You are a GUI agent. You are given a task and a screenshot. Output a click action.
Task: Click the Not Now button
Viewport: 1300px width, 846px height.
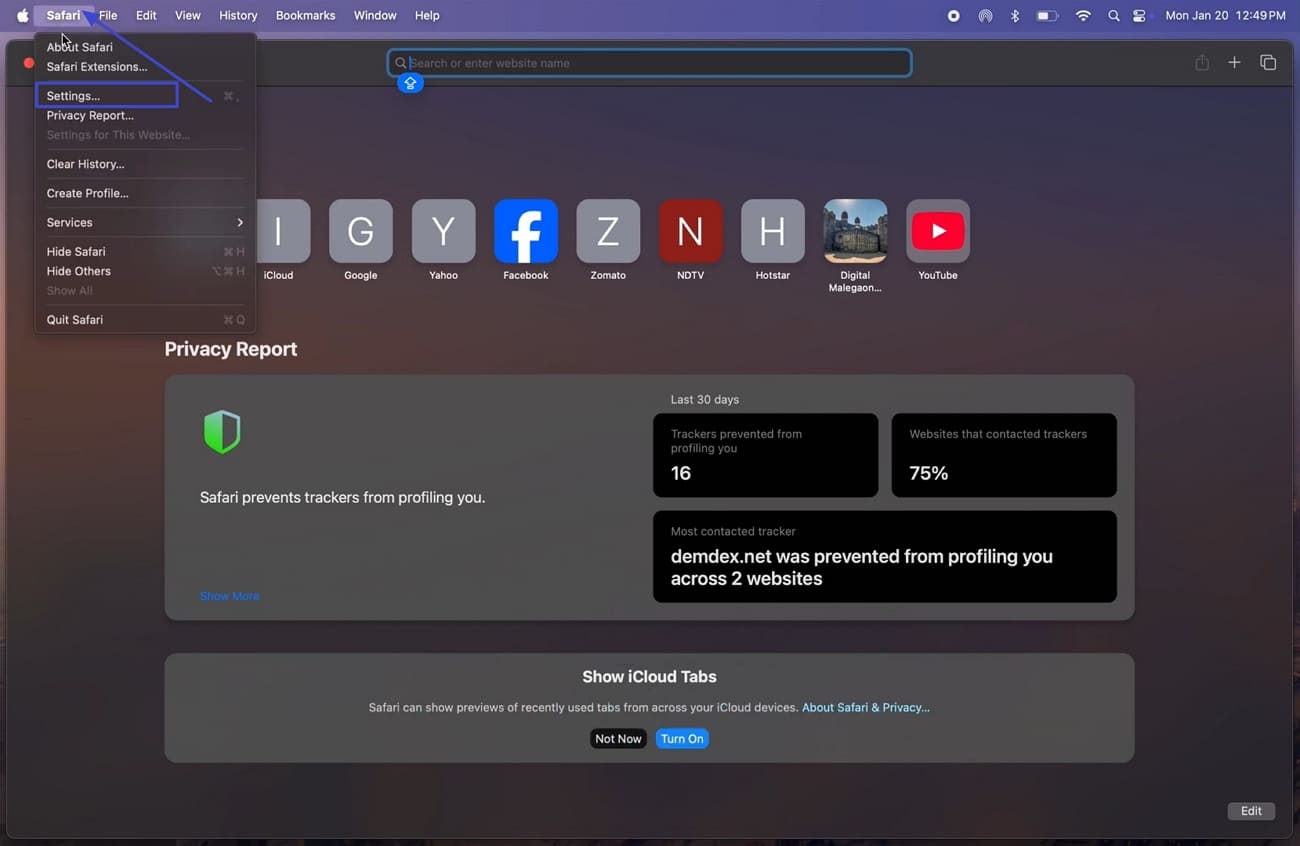pos(618,739)
